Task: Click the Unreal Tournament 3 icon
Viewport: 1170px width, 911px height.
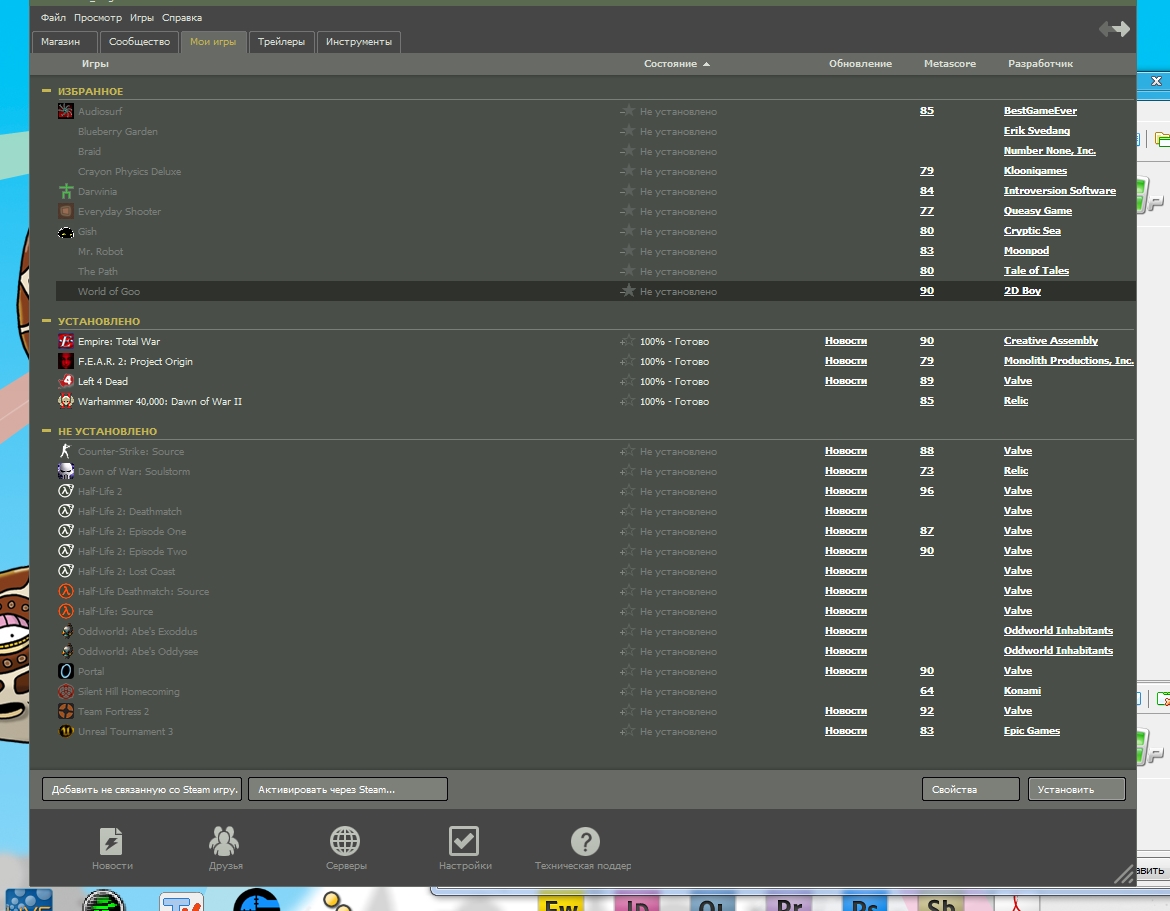Action: [66, 731]
